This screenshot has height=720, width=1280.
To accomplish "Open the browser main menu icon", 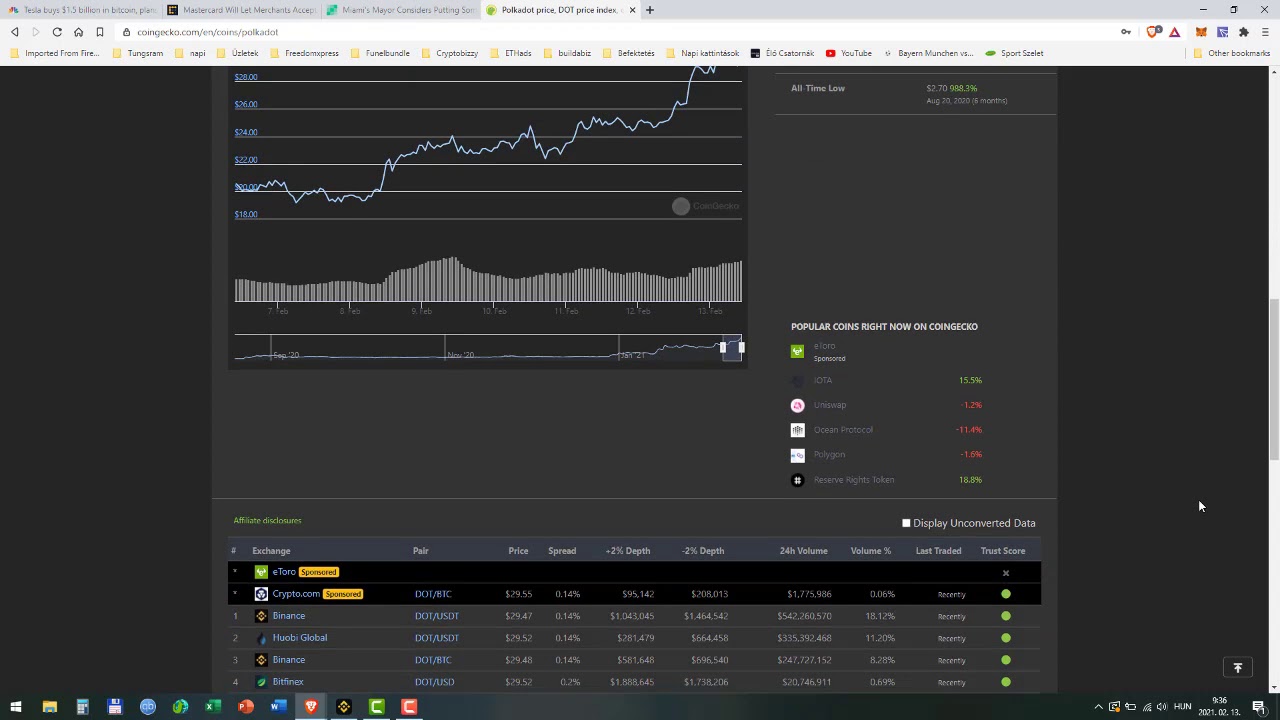I will click(x=1265, y=32).
